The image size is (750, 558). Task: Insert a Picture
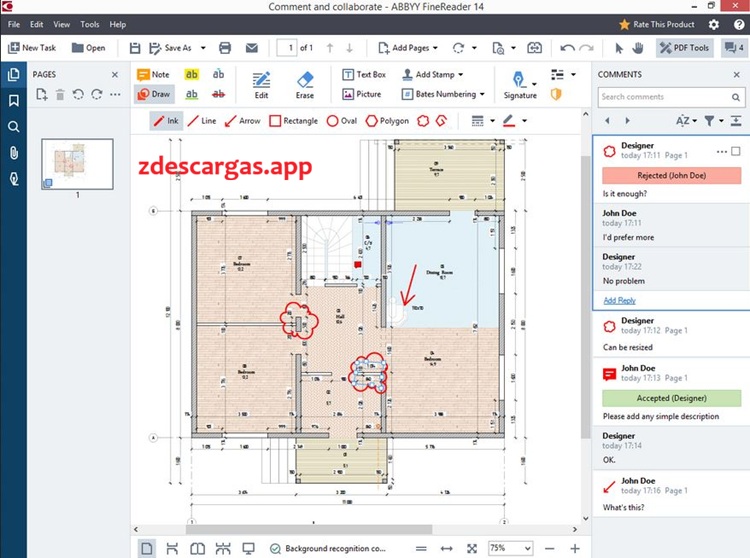pos(362,94)
